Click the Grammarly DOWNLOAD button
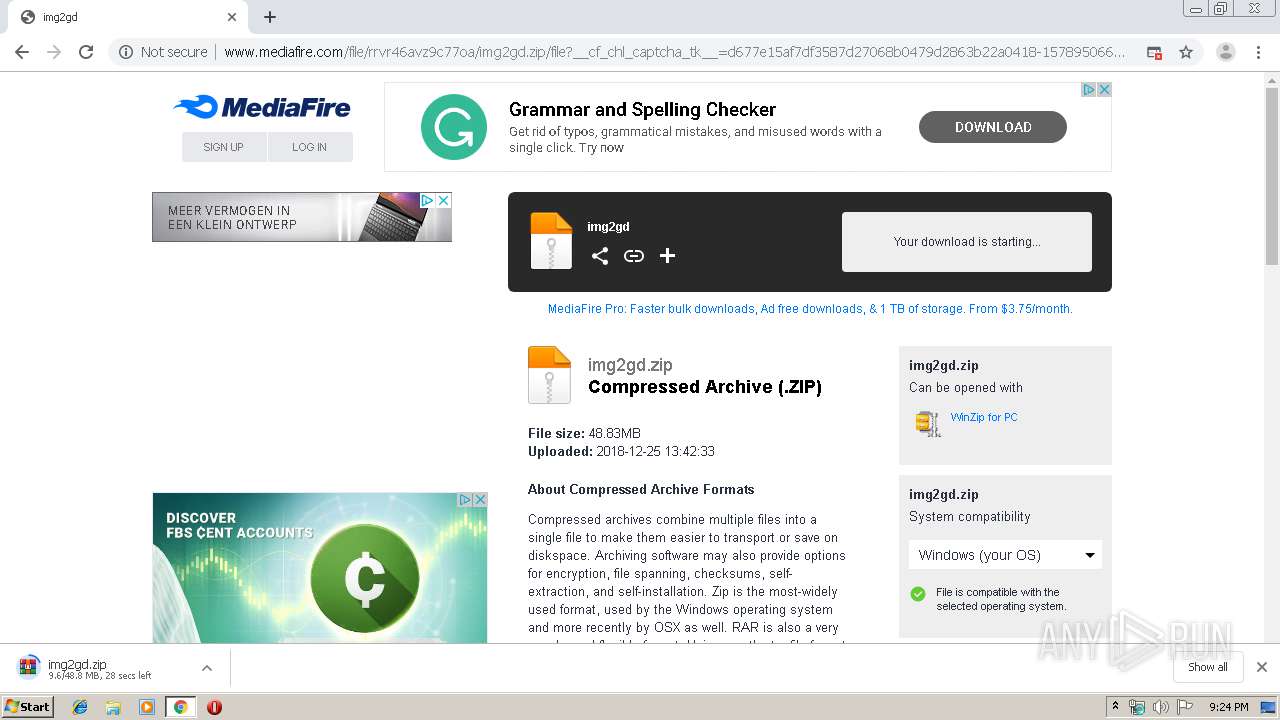The image size is (1280, 720). pos(993,127)
